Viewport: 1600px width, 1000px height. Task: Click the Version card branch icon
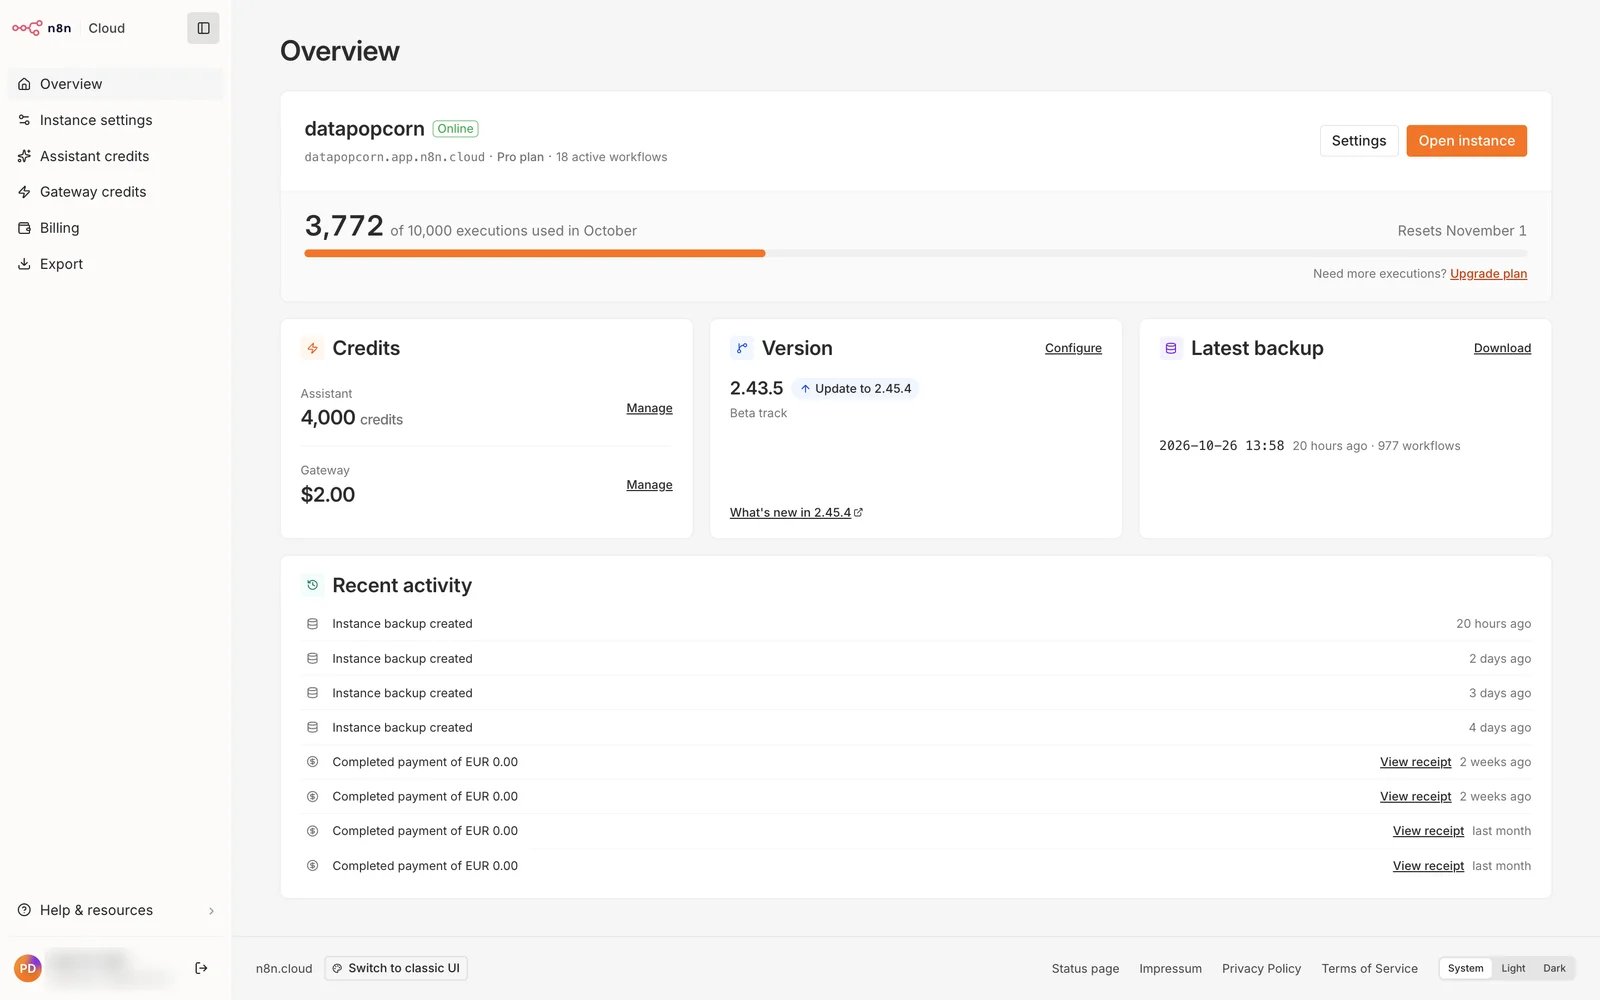[x=742, y=348]
